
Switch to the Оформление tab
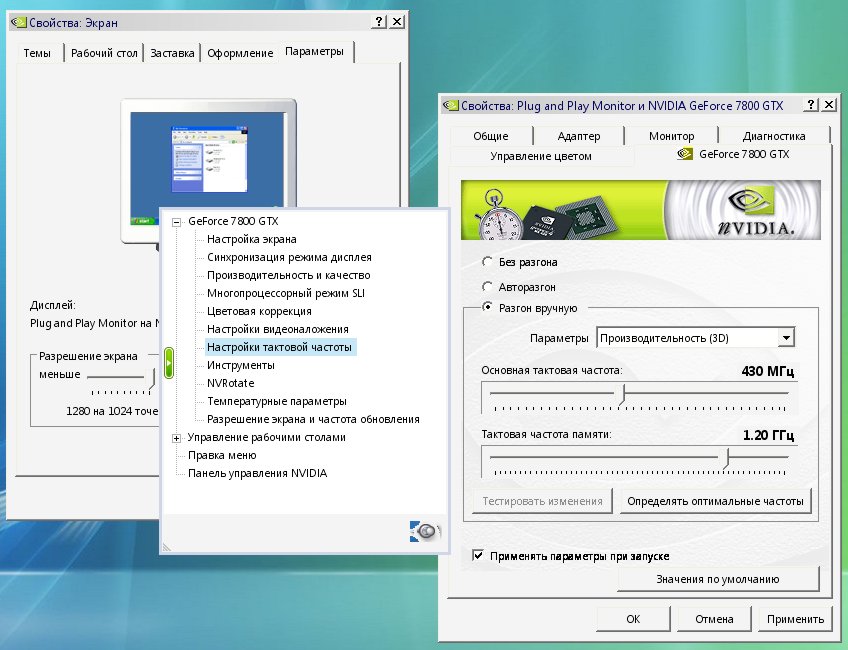tap(240, 53)
